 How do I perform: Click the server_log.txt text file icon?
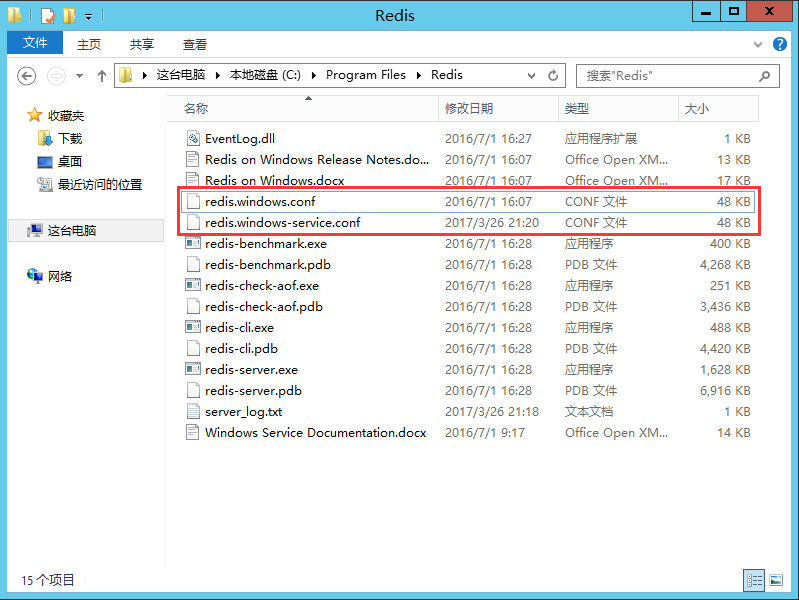[193, 411]
